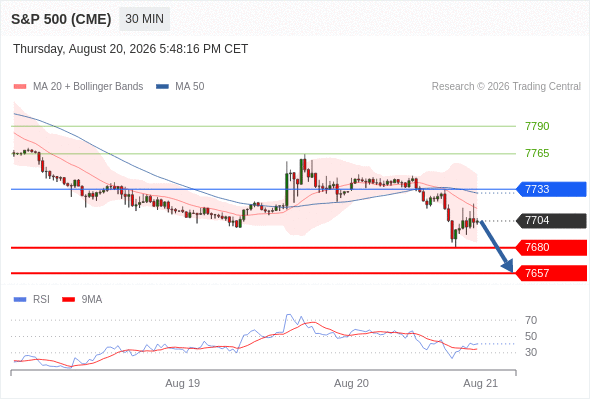Screen dimensions: 590x400
Task: Click the MA 50 blue legend swatch
Action: coord(162,87)
